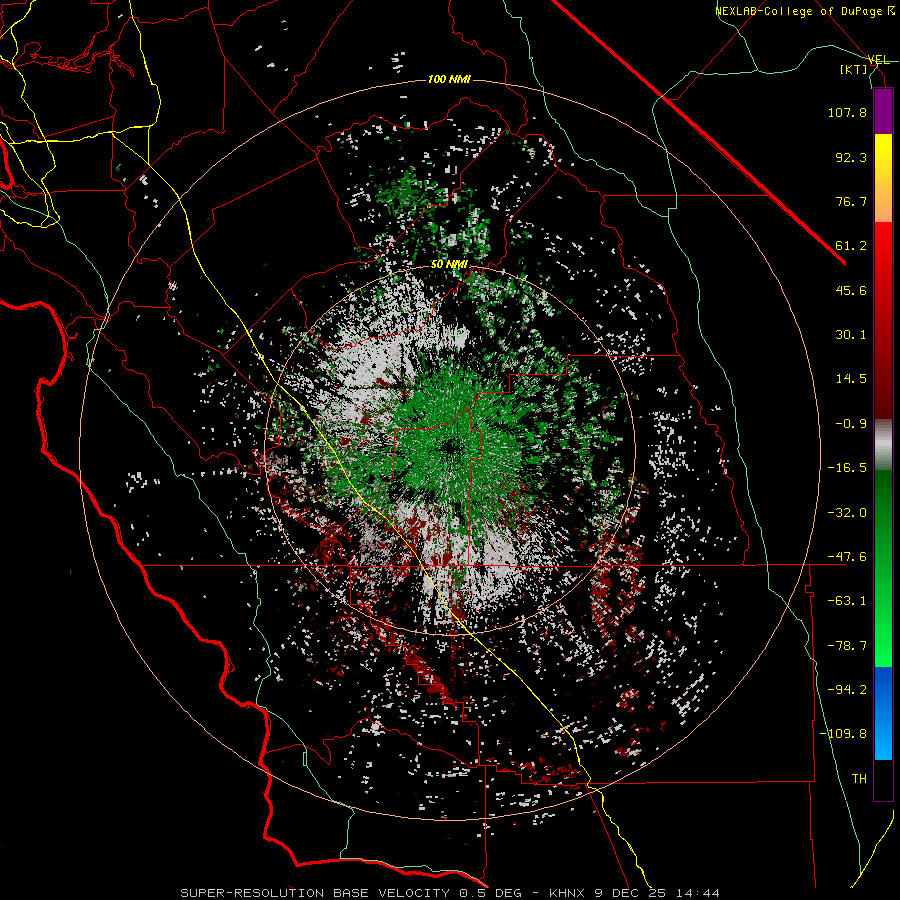Image resolution: width=900 pixels, height=900 pixels.
Task: Click the -63.1 velocity scale value
Action: [x=847, y=601]
